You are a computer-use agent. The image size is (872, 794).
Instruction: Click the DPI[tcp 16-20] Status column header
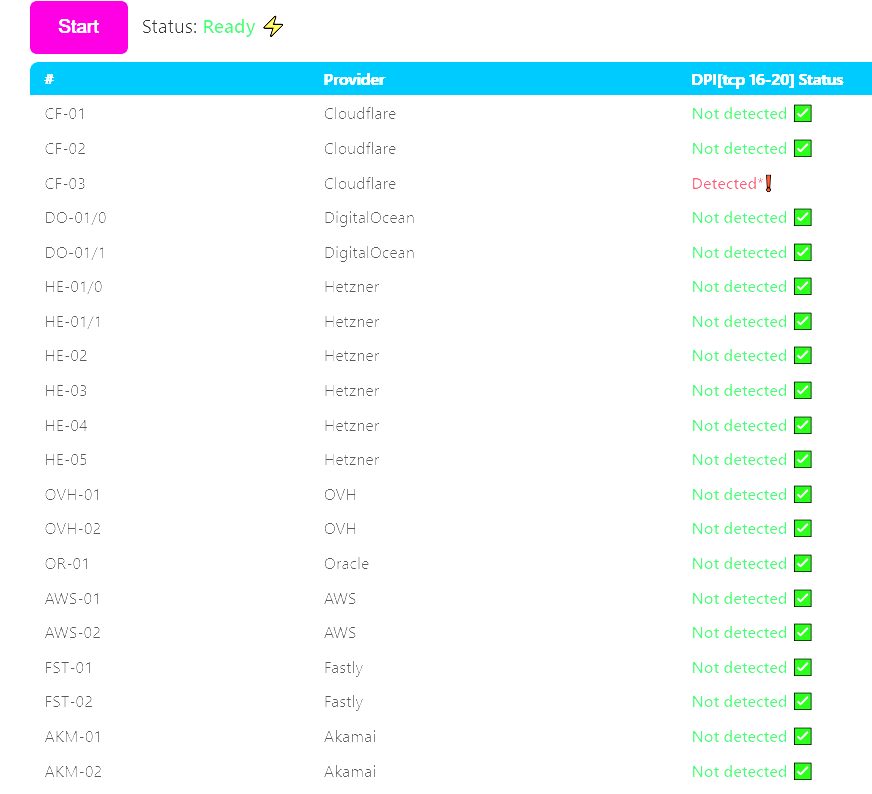pos(767,80)
